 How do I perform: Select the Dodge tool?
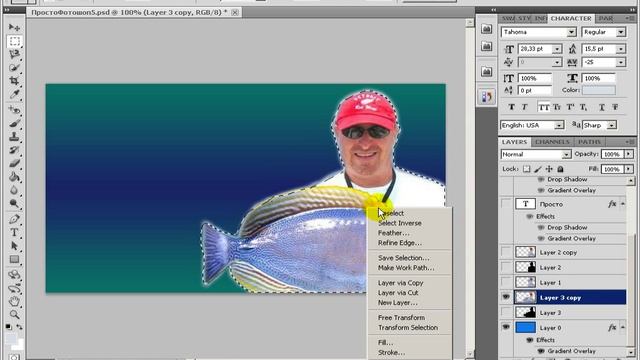(x=14, y=204)
